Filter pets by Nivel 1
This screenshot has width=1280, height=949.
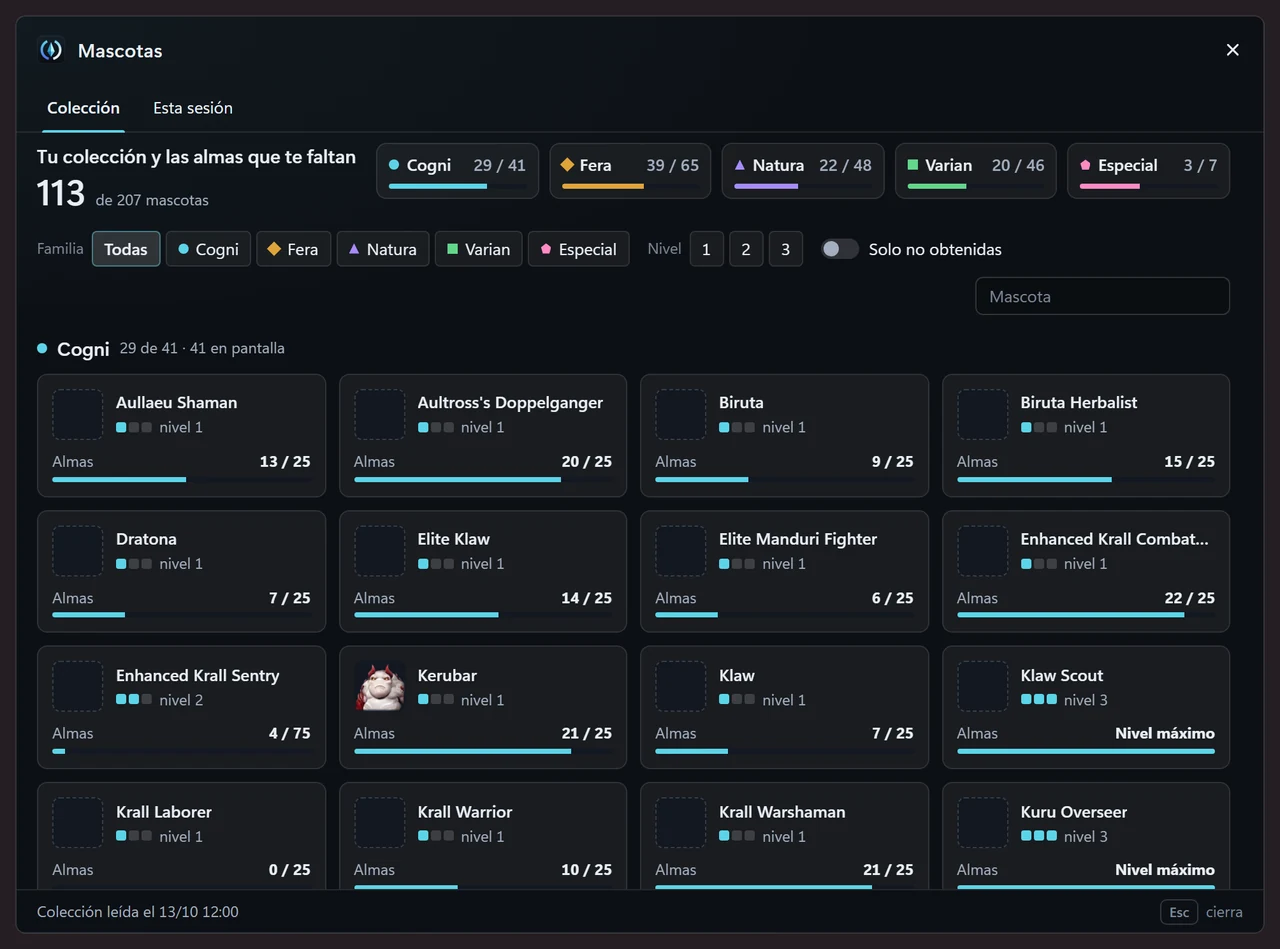point(706,249)
